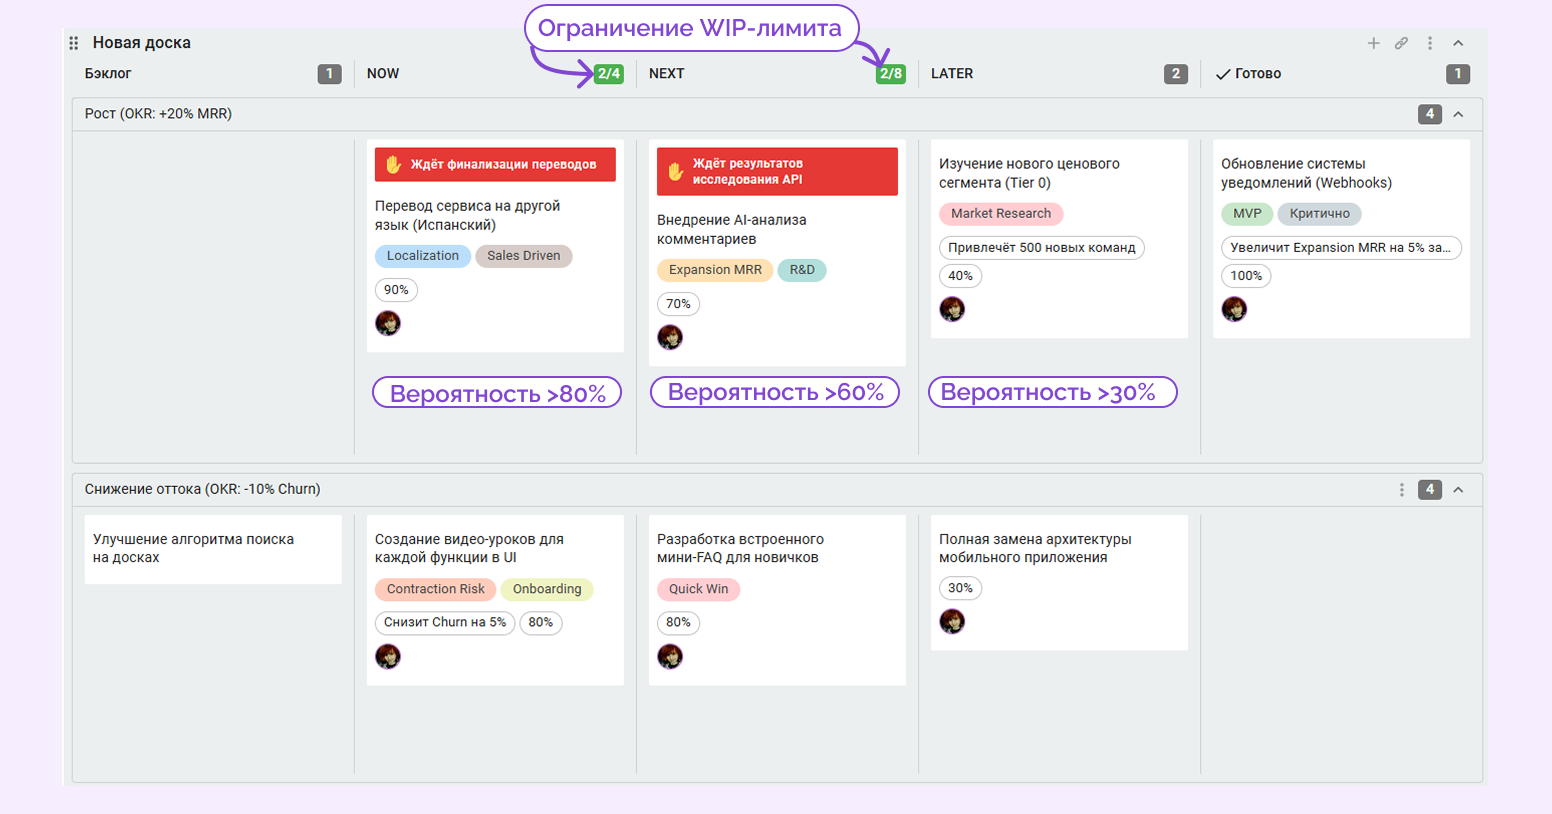Click the 70% progress badge on AI-анализа card
This screenshot has height=814, width=1552.
[678, 304]
